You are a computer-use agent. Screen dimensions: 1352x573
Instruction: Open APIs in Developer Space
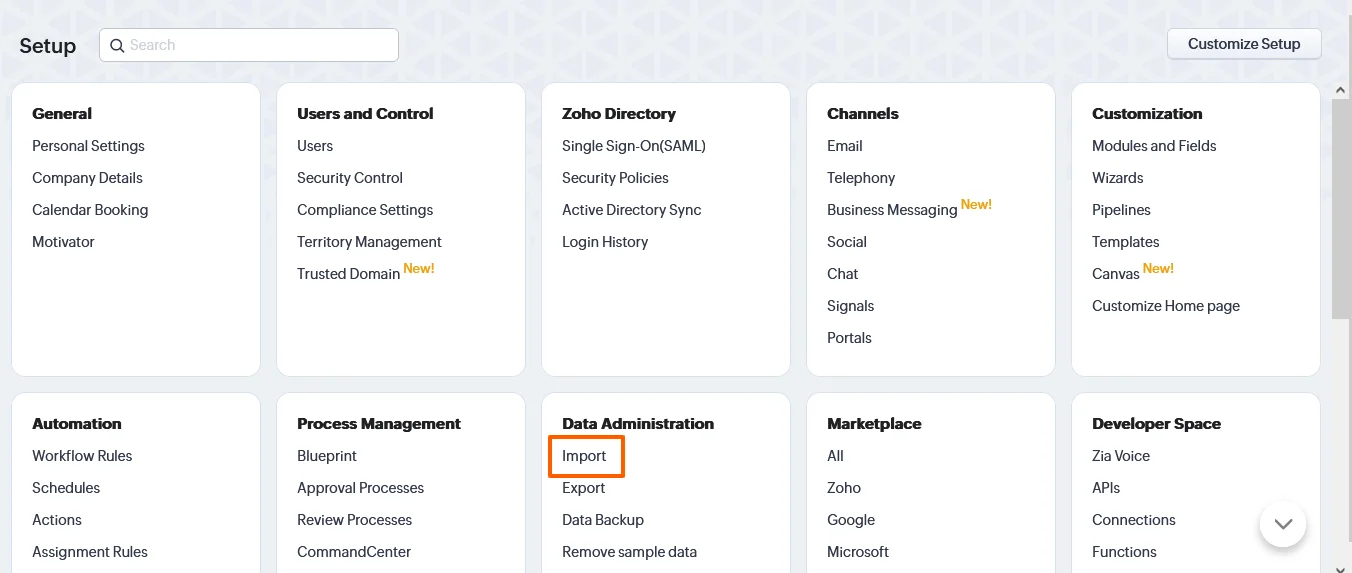[x=1106, y=488]
